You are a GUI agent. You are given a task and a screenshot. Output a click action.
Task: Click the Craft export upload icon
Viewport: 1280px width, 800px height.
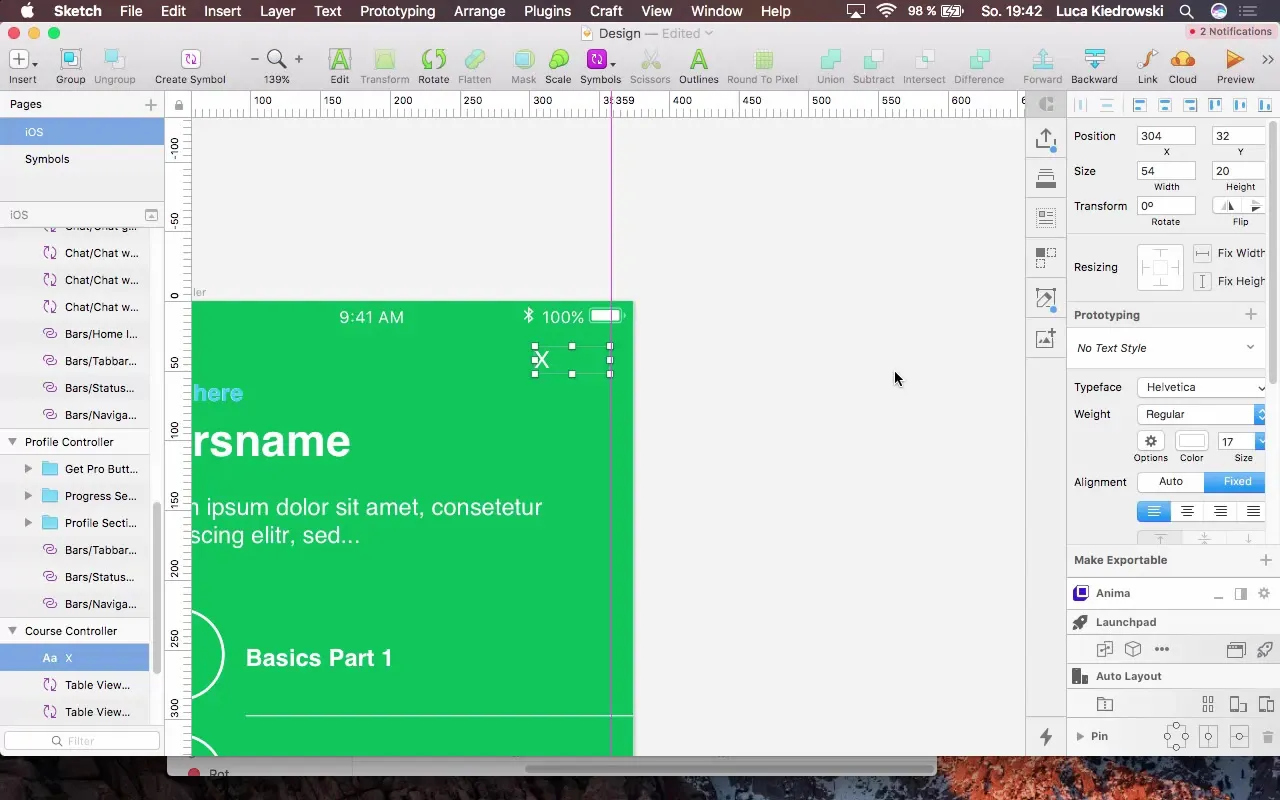[x=1046, y=139]
